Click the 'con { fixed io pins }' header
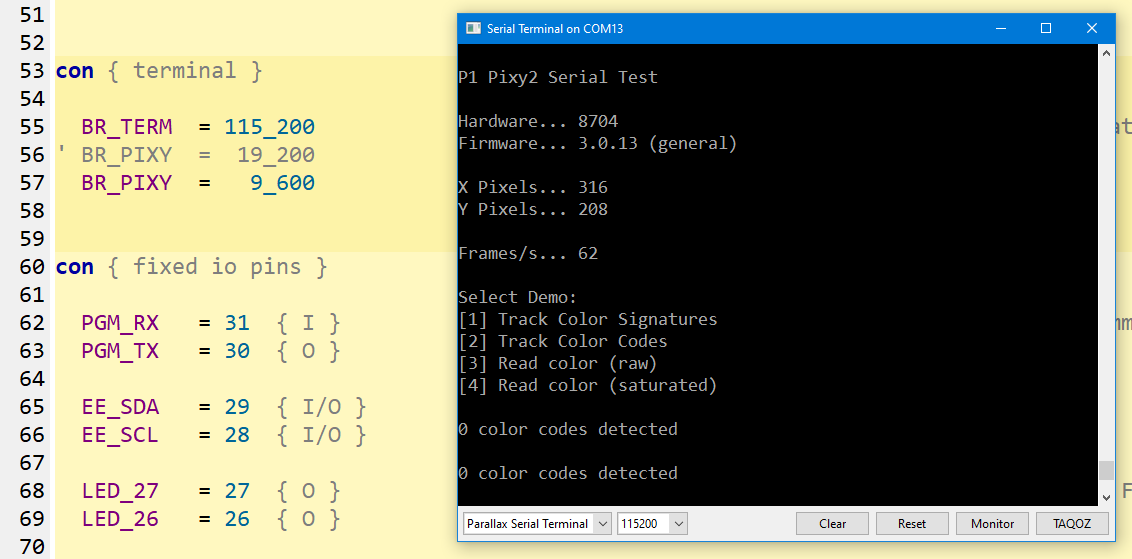 pyautogui.click(x=191, y=267)
